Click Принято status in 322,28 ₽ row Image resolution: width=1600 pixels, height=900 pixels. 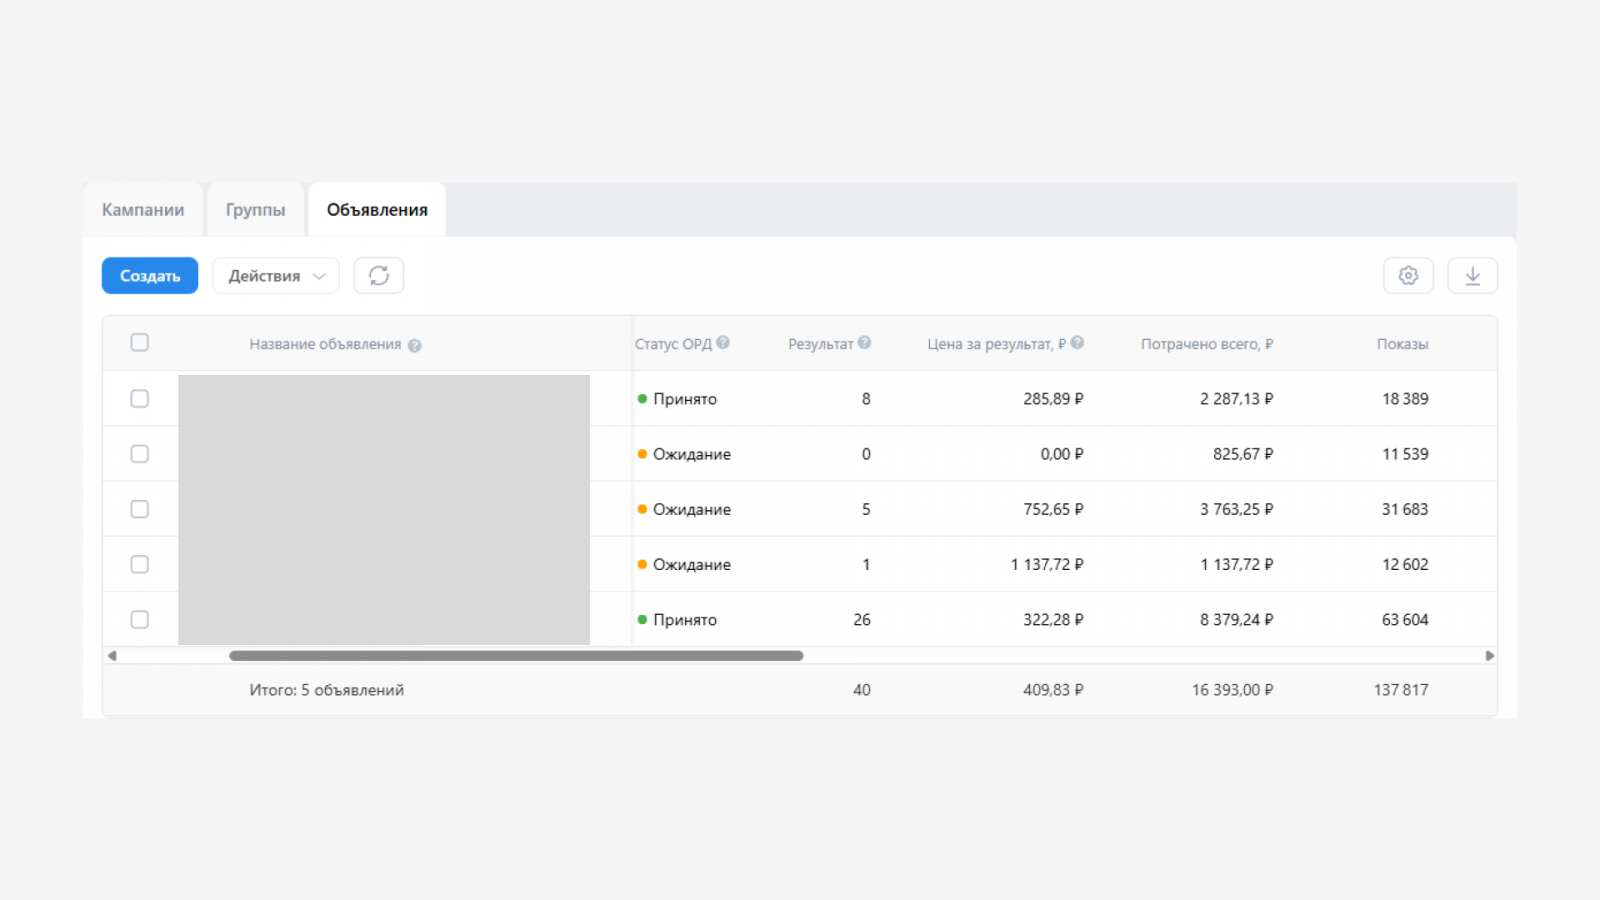pyautogui.click(x=677, y=620)
